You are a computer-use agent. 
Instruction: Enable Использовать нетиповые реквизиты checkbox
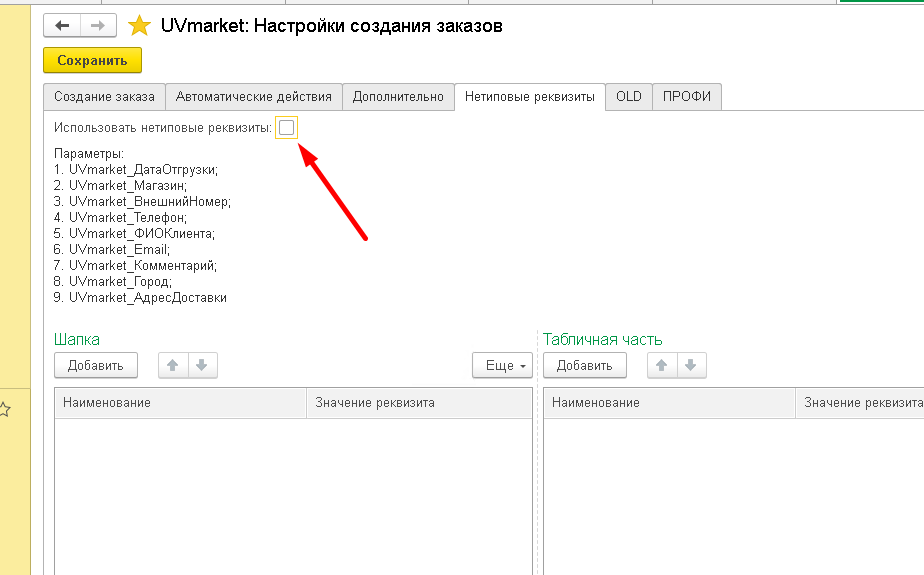(x=286, y=127)
